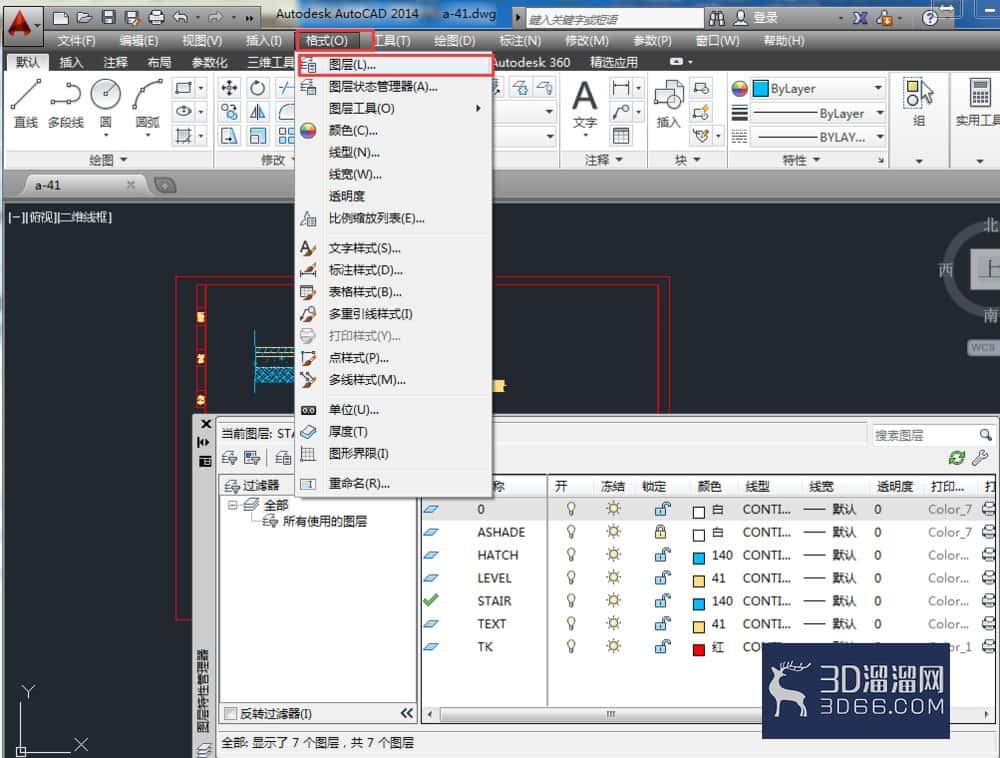Click the Move tool icon in Modify panel

229,88
